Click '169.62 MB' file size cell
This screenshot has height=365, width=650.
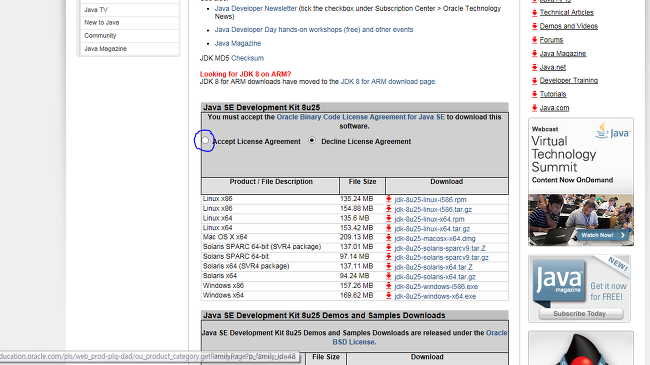357,295
